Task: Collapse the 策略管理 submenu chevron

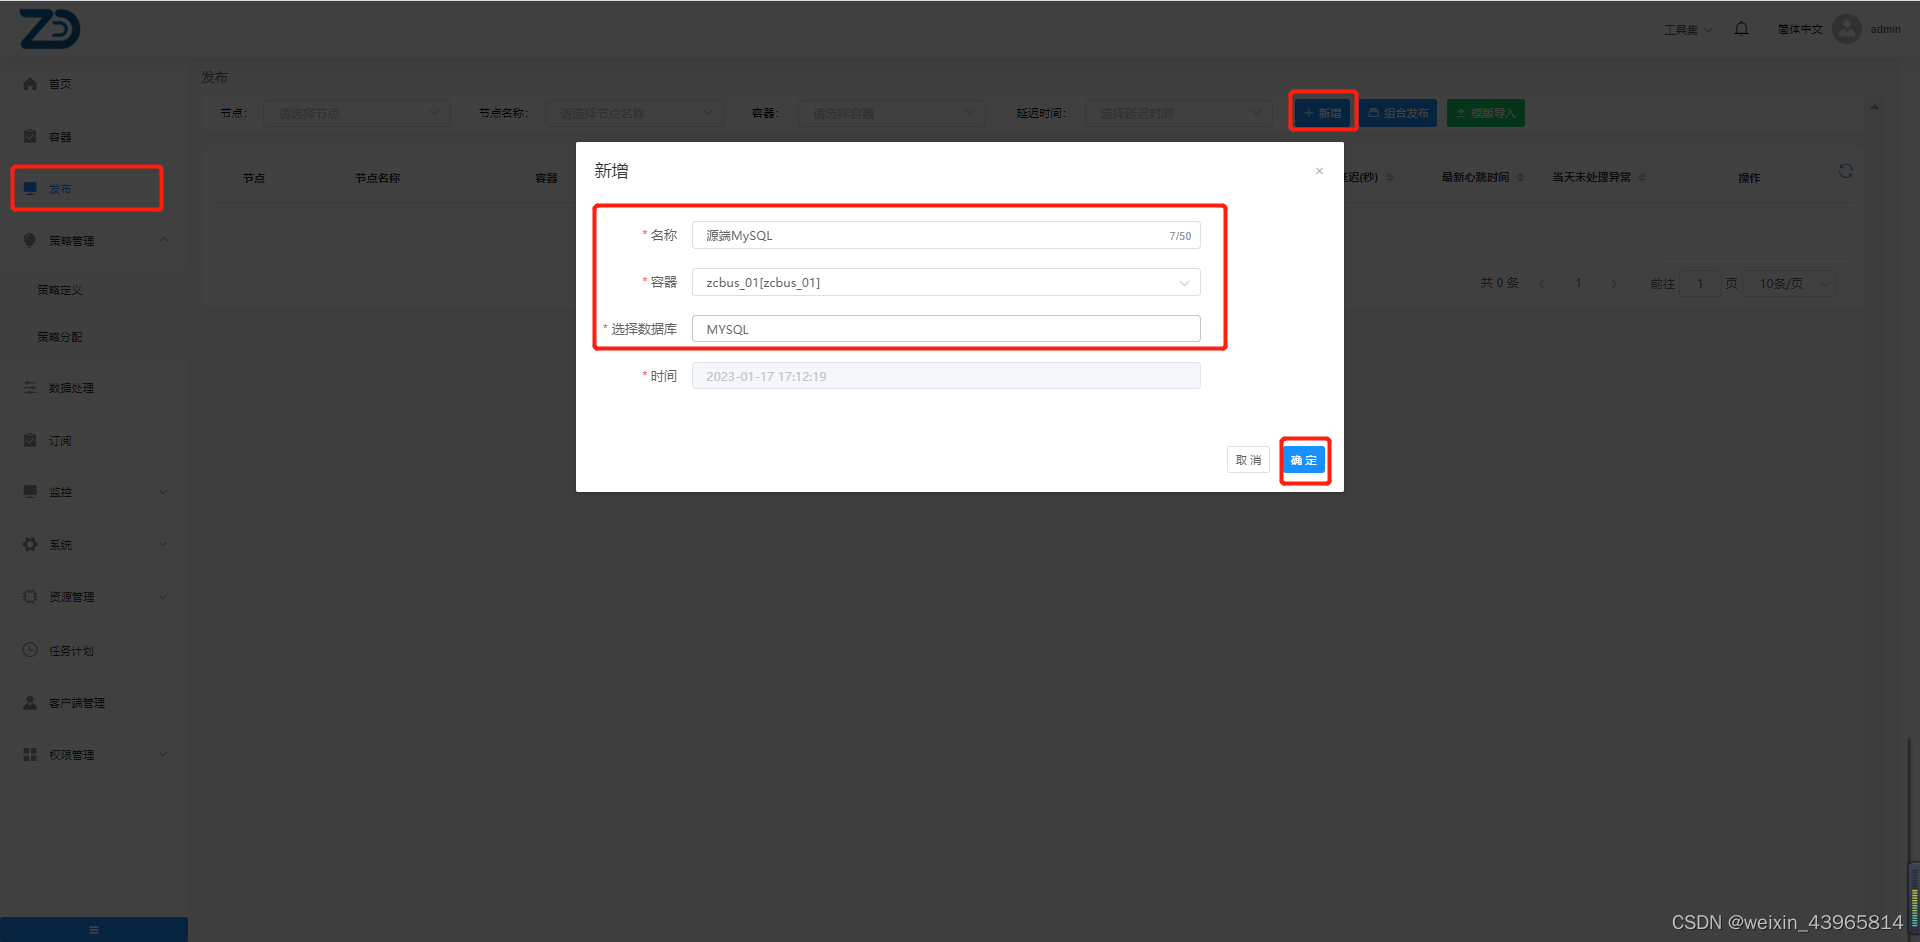Action: 164,239
